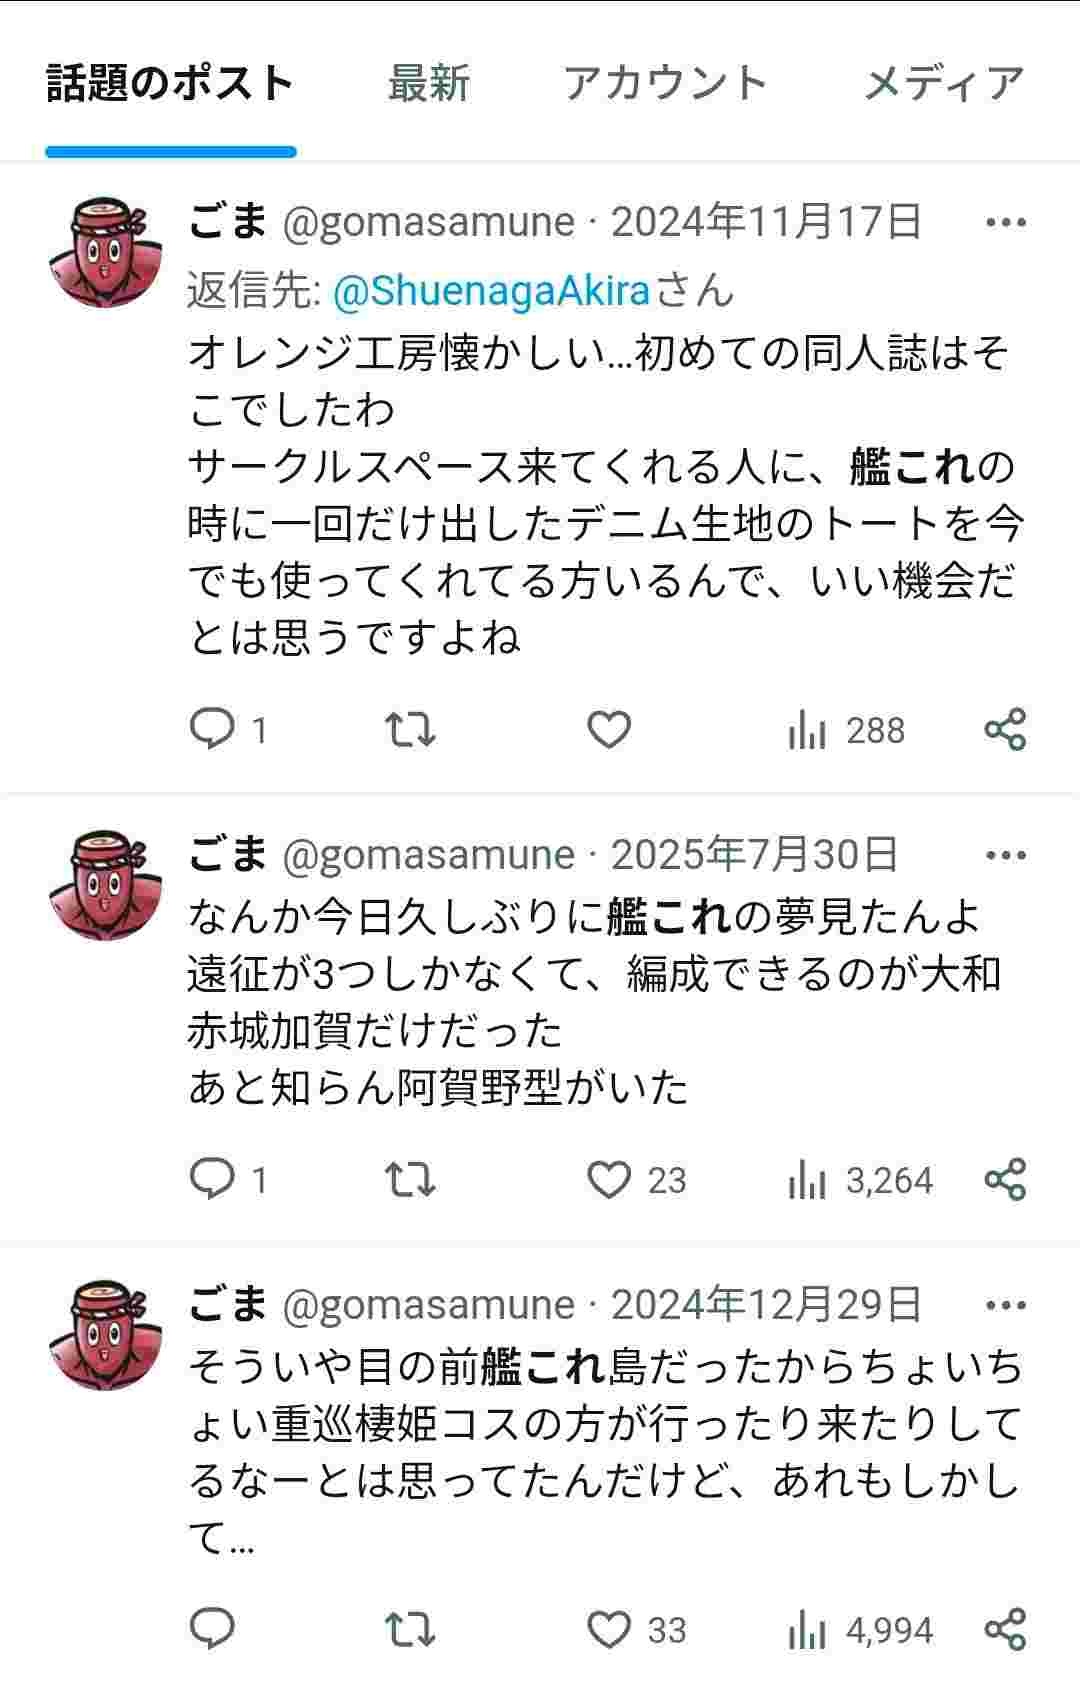Screen dimensions: 1080x1684
Task: Like the 2024年11月17日 post
Action: 608,729
